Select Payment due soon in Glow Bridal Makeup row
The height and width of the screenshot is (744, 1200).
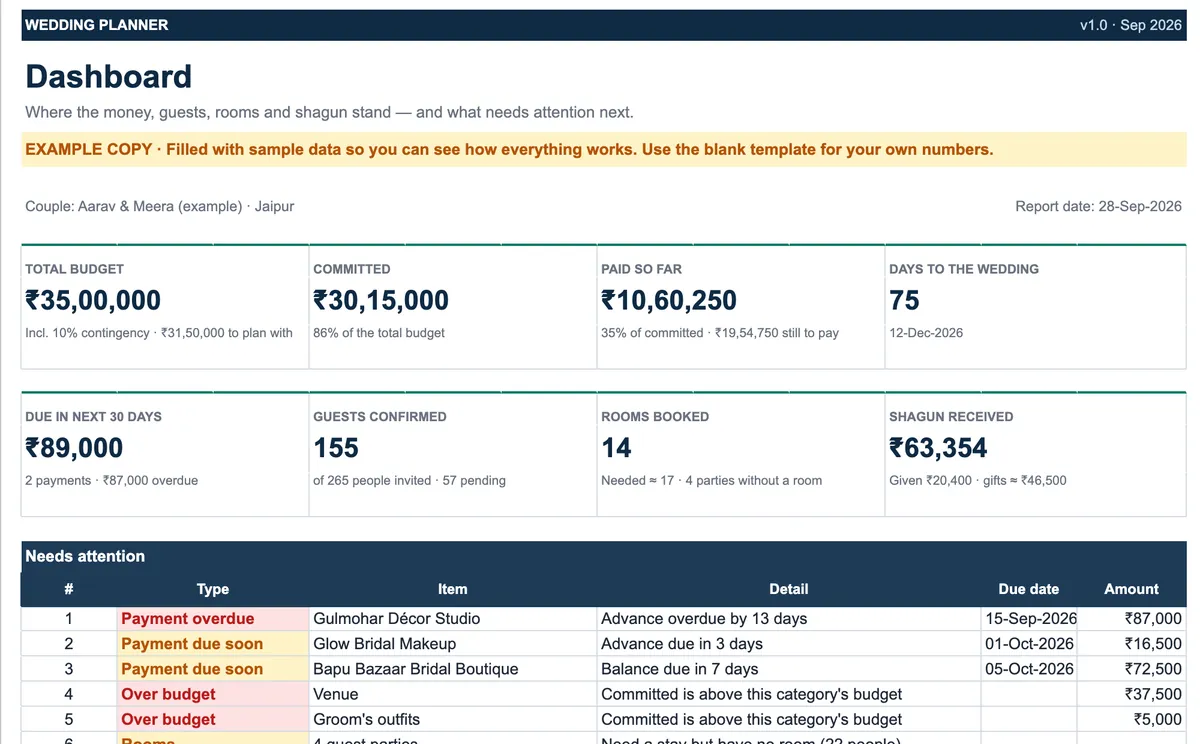point(213,644)
